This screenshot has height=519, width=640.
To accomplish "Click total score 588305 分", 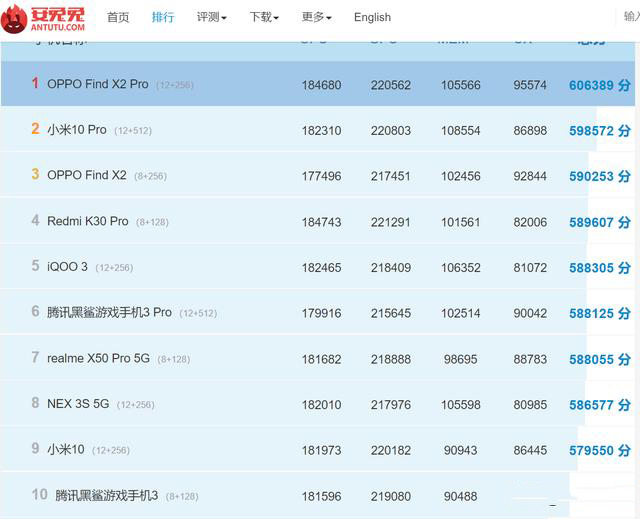I will [600, 268].
